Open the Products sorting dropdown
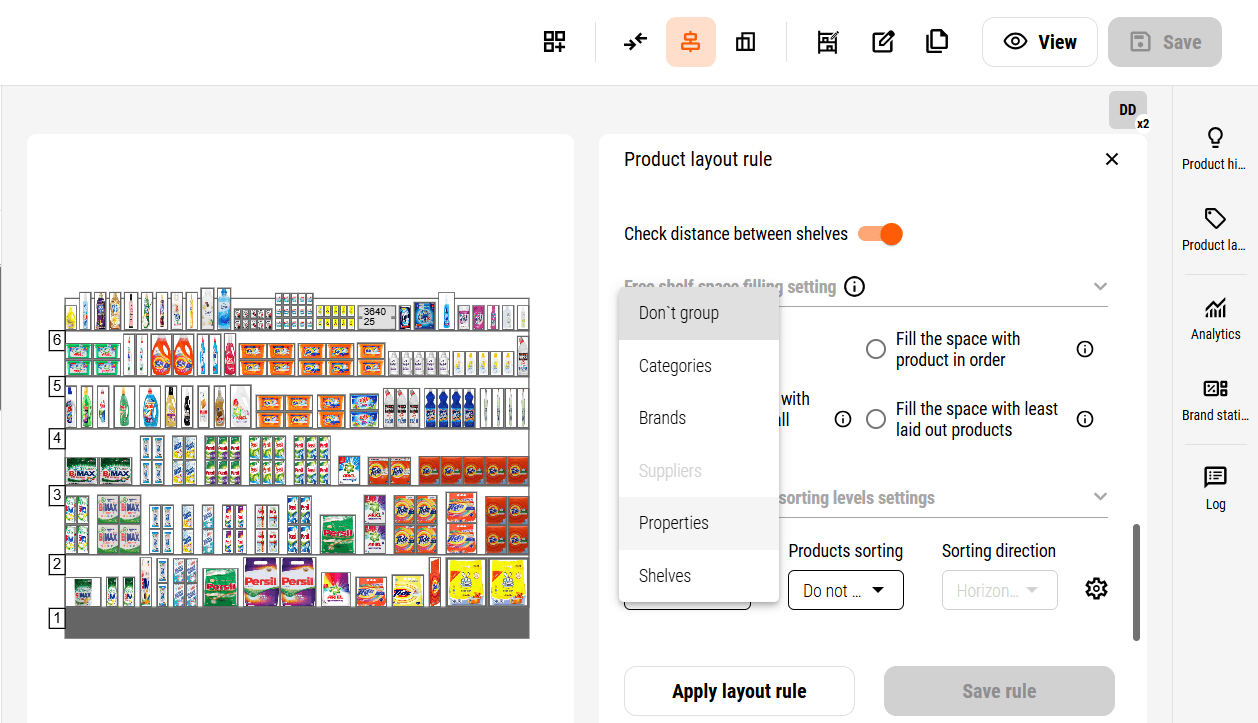The height and width of the screenshot is (723, 1258). click(845, 590)
